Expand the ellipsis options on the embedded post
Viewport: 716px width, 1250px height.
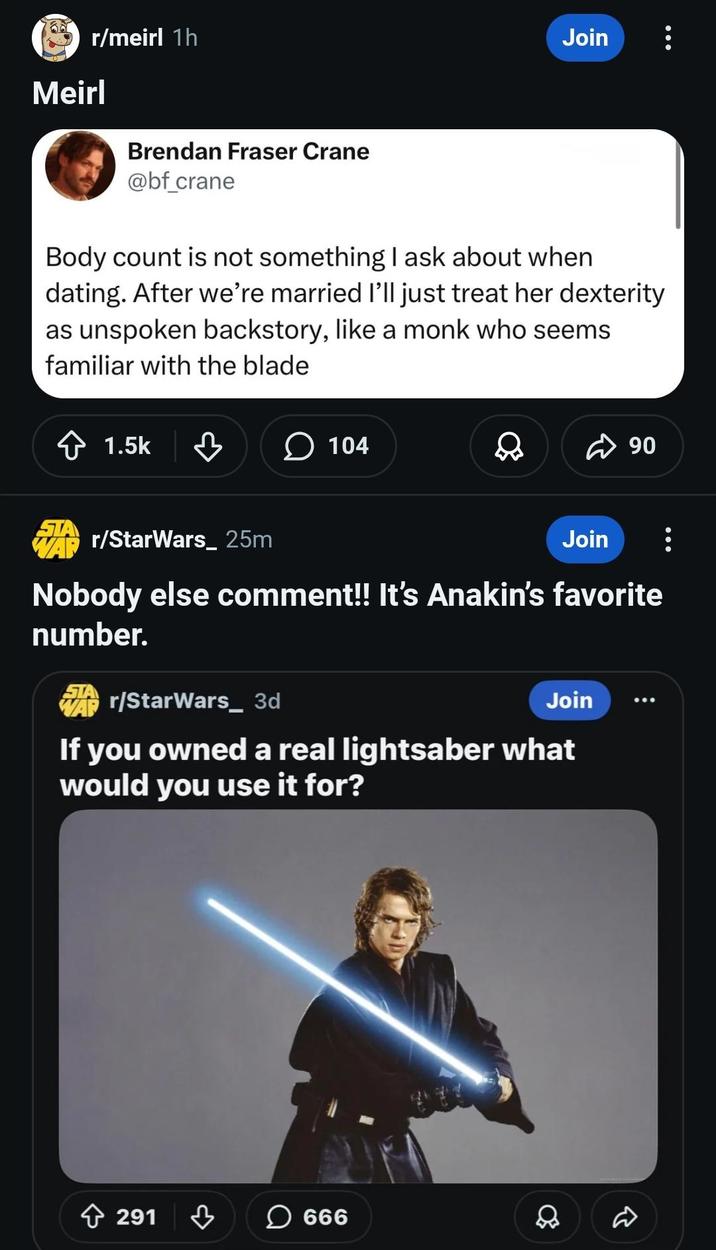(x=645, y=700)
